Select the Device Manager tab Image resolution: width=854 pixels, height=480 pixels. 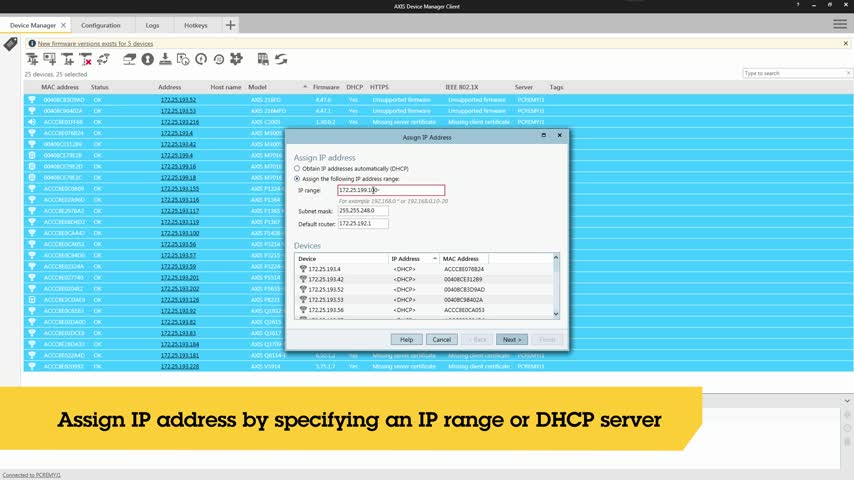point(33,25)
